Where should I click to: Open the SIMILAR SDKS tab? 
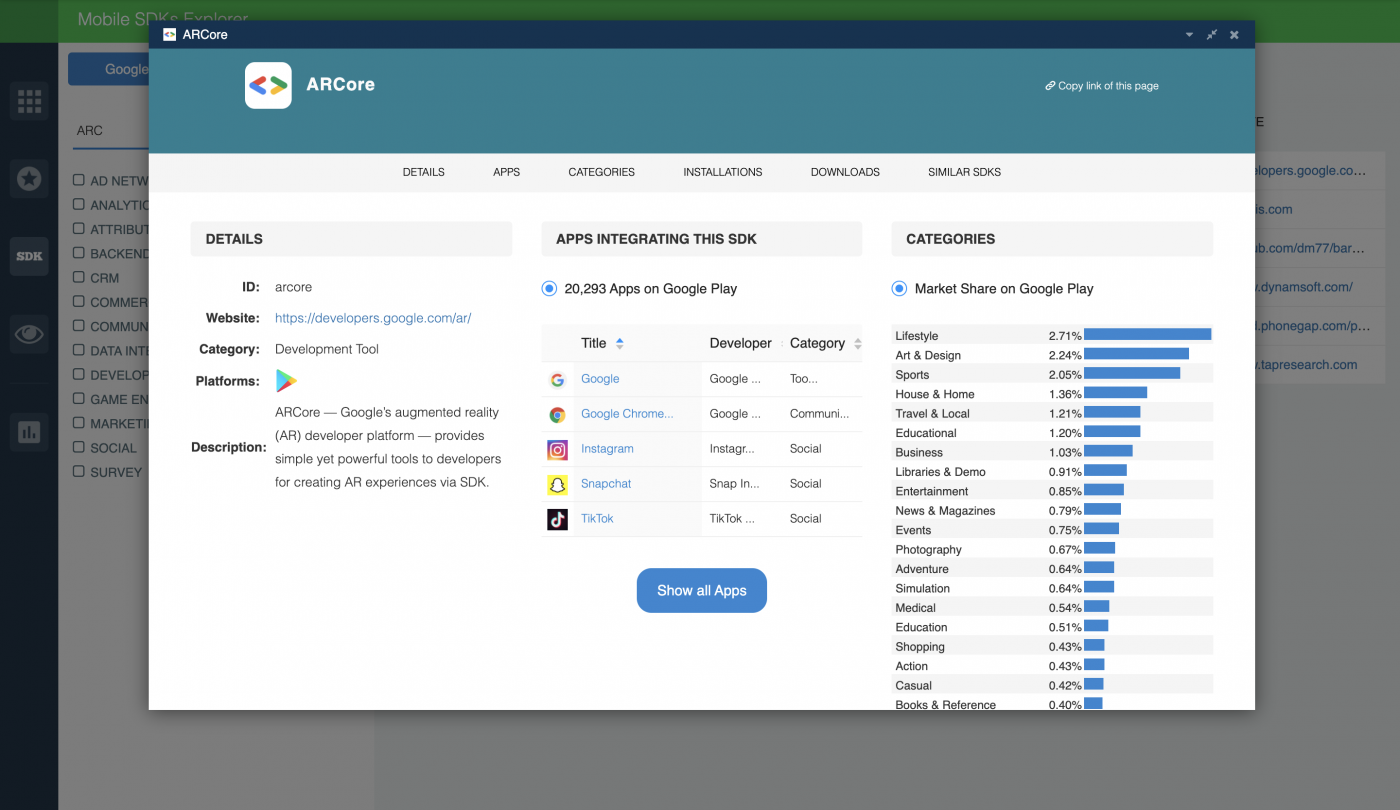964,172
